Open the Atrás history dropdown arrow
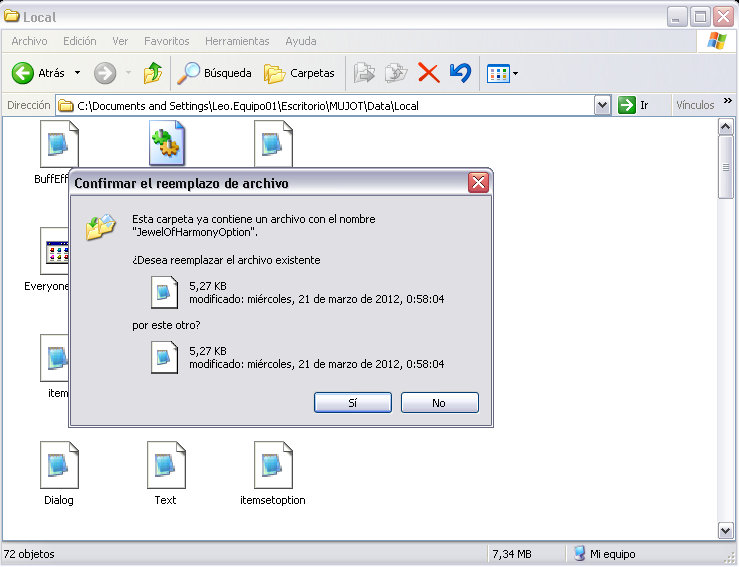Screen dimensions: 739x567 point(77,73)
